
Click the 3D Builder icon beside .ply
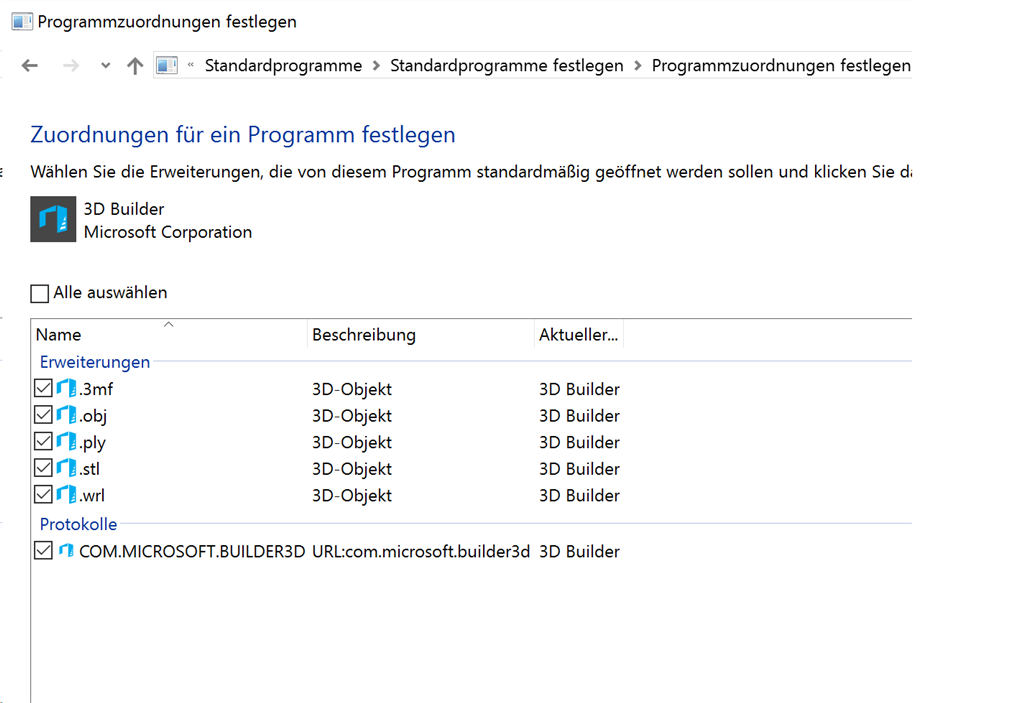66,442
